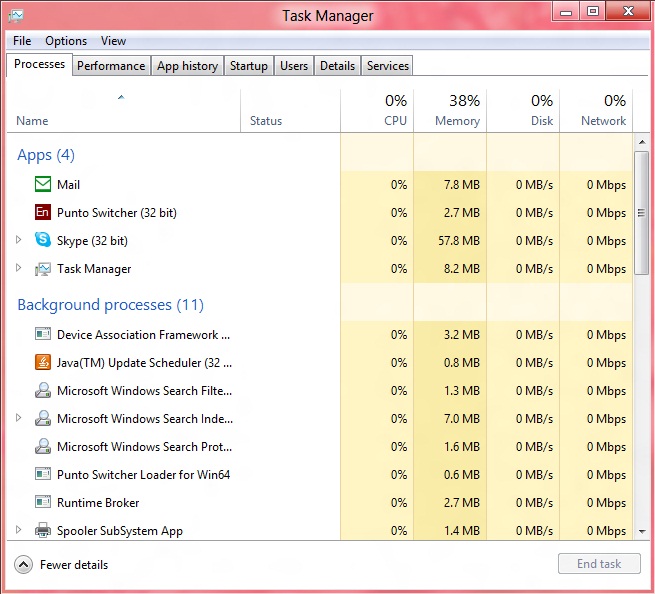Select the Microsoft Windows Search Prot... row
The width and height of the screenshot is (655, 594).
tap(320, 447)
